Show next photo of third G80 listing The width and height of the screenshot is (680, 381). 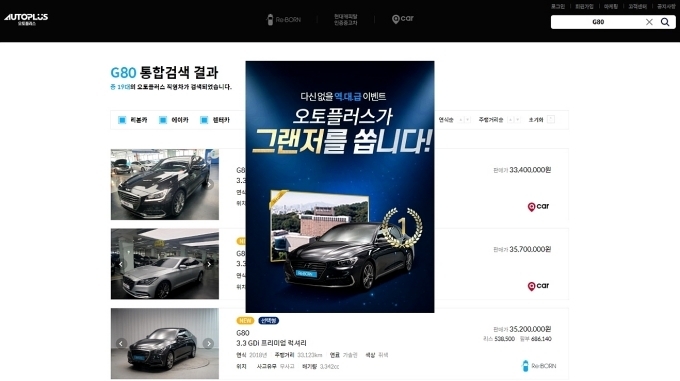[x=209, y=343]
